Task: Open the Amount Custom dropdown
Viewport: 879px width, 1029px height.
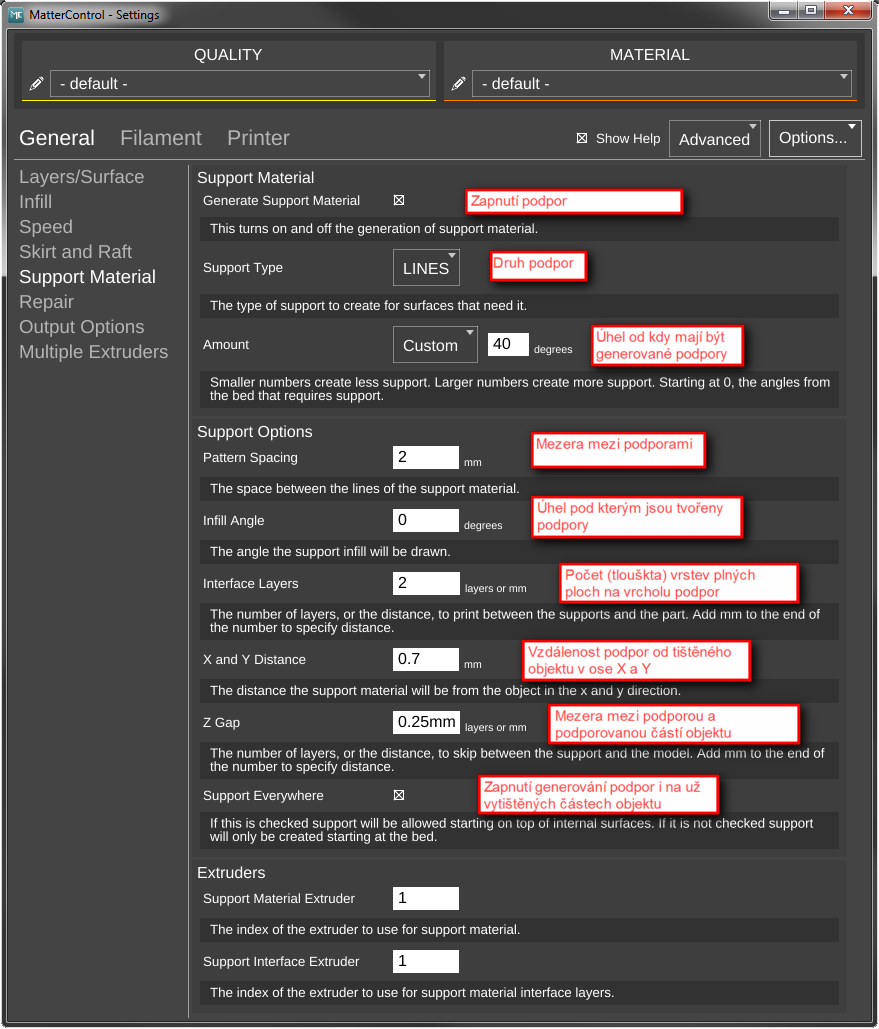Action: [x=435, y=344]
